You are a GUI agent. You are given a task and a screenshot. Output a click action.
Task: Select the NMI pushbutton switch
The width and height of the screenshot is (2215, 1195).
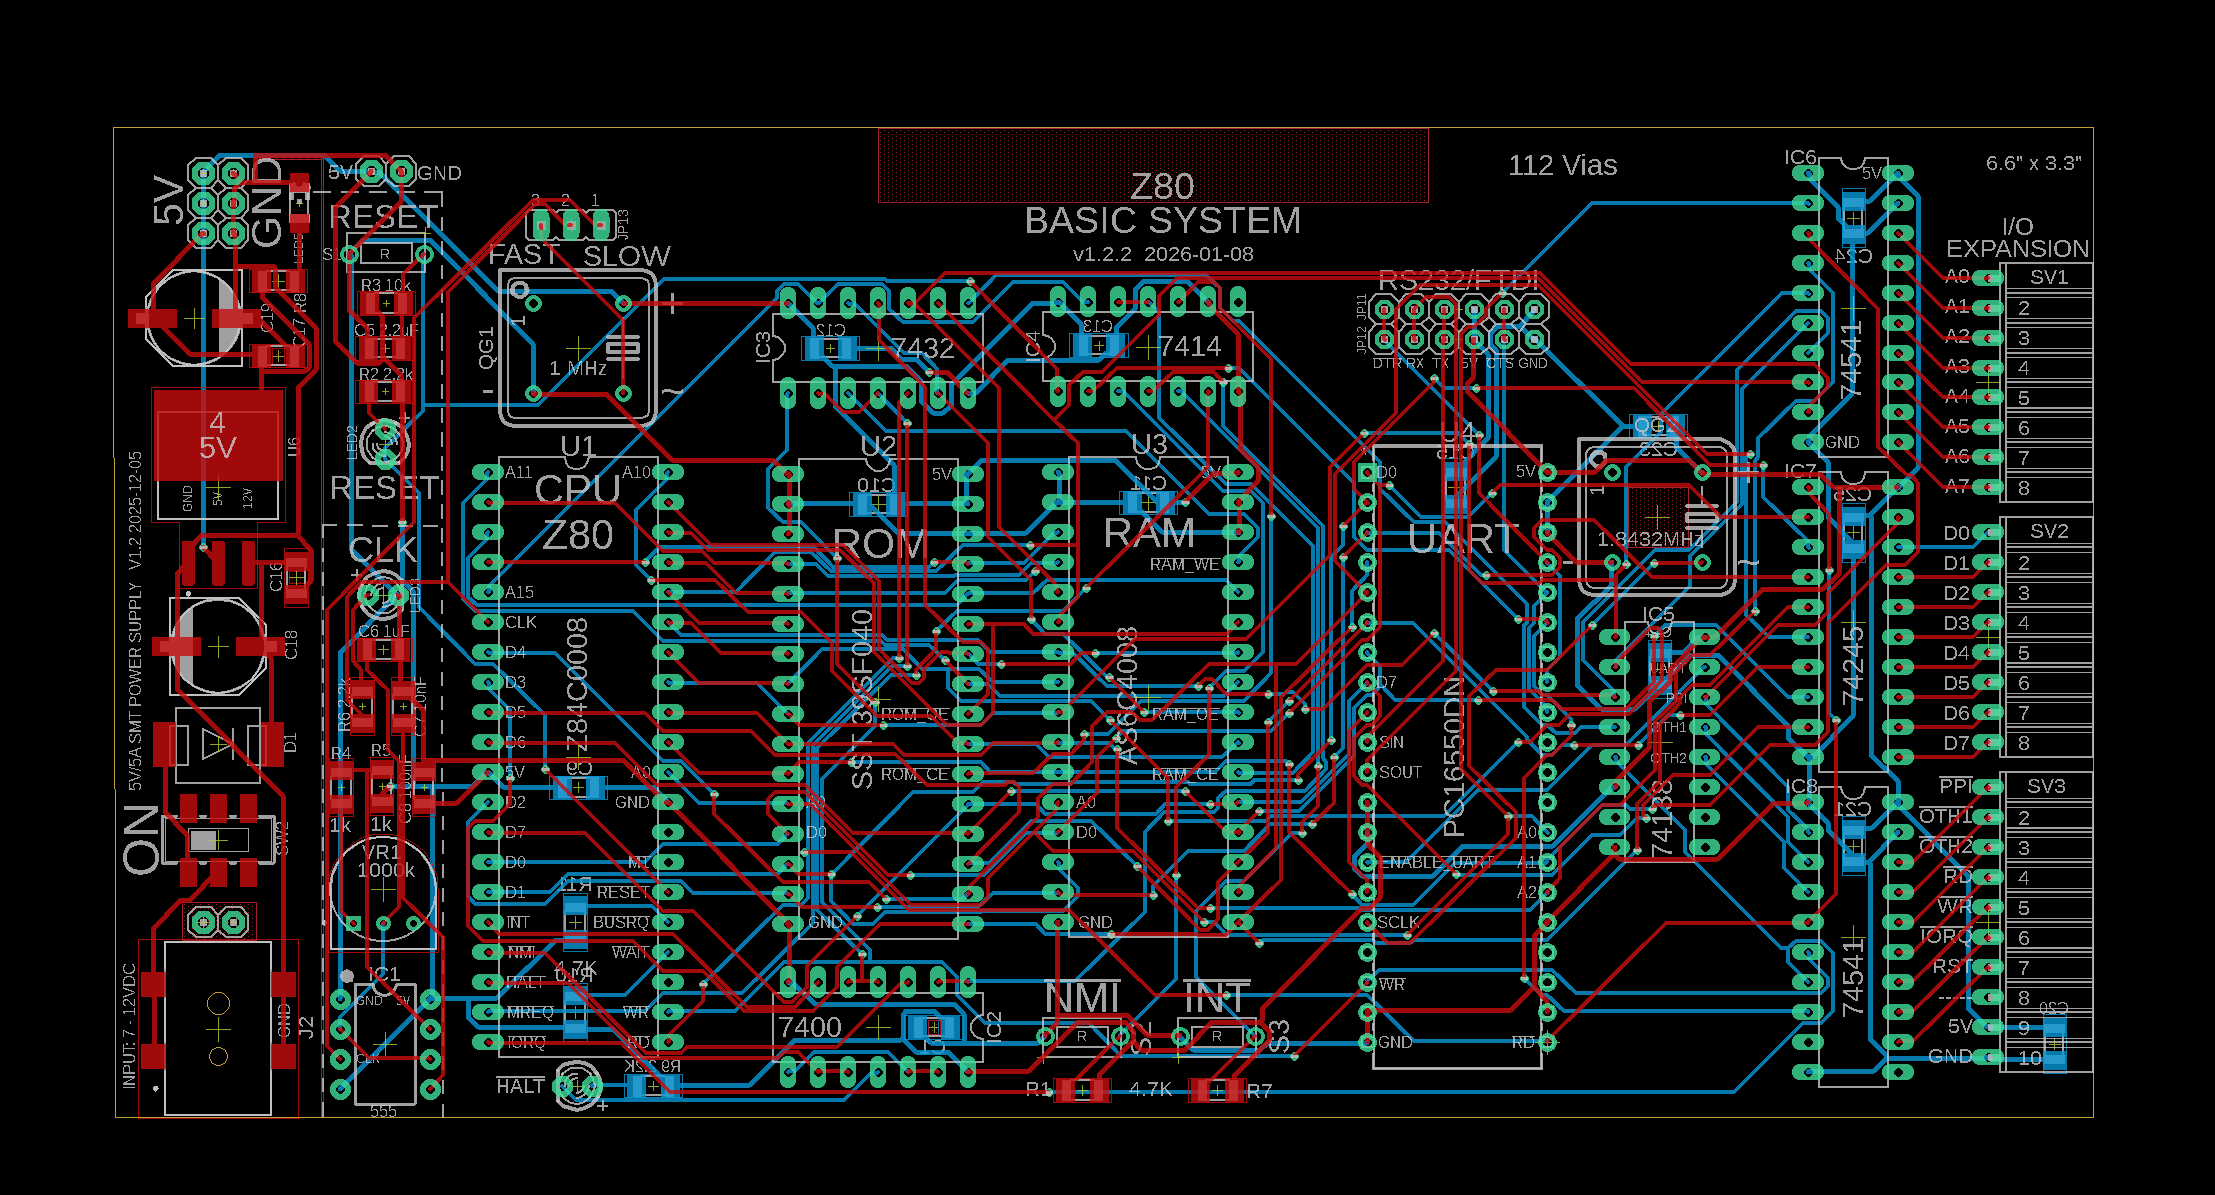pyautogui.click(x=1082, y=1036)
